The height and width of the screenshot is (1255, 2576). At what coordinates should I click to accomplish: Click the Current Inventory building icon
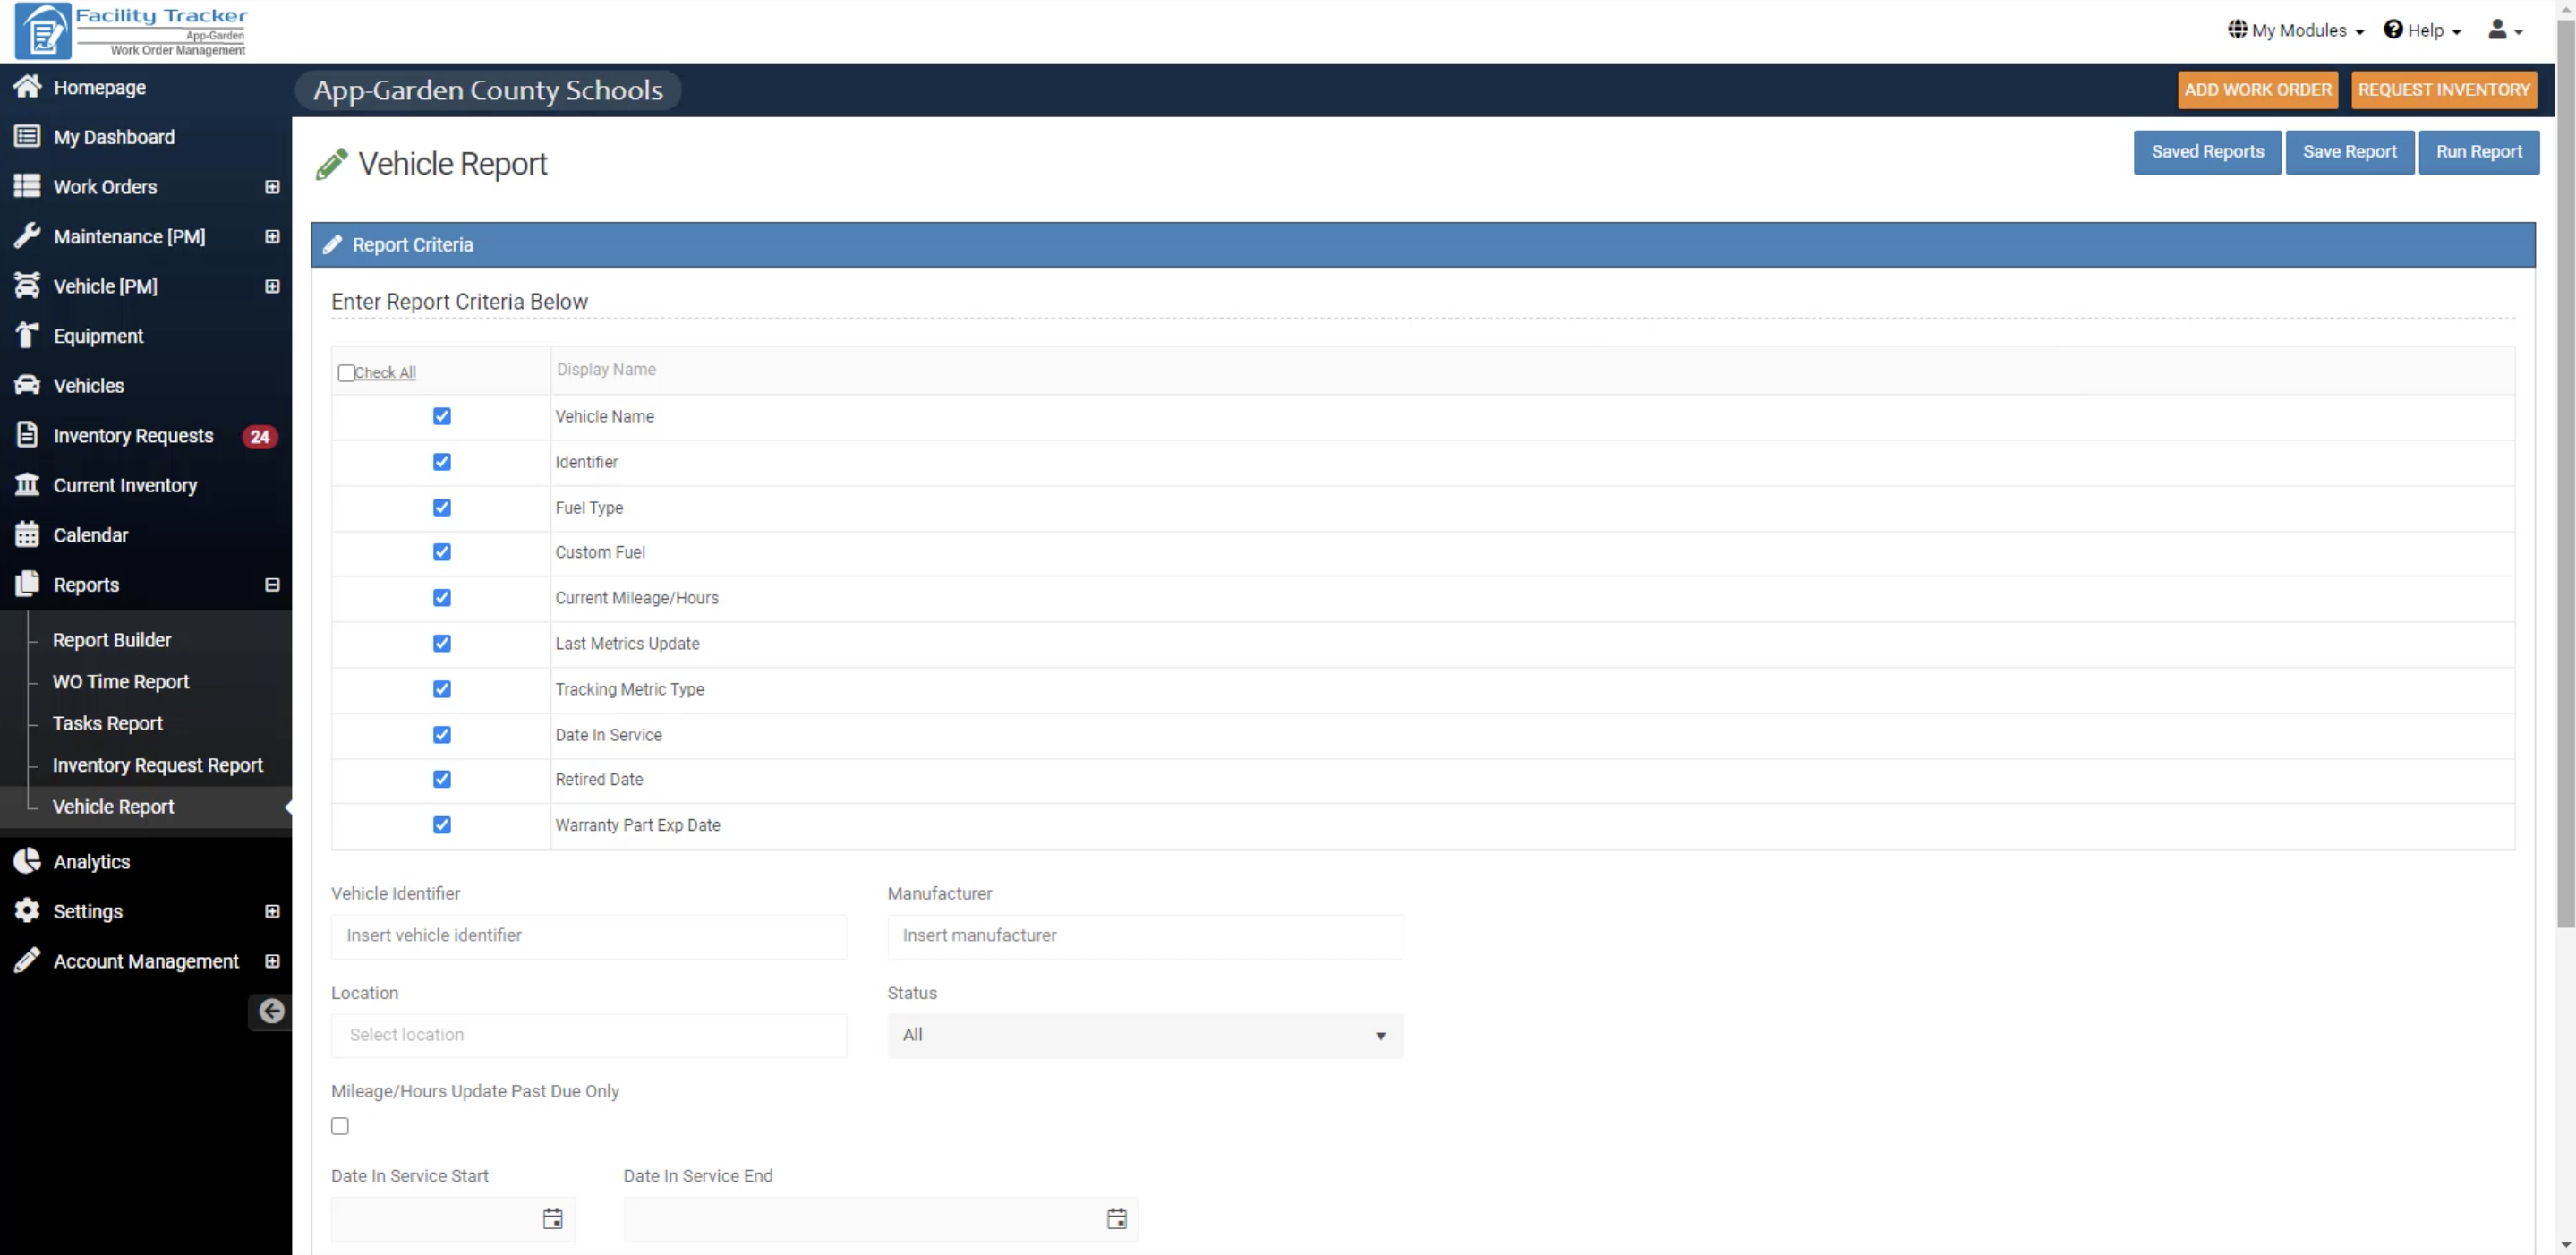tap(27, 485)
